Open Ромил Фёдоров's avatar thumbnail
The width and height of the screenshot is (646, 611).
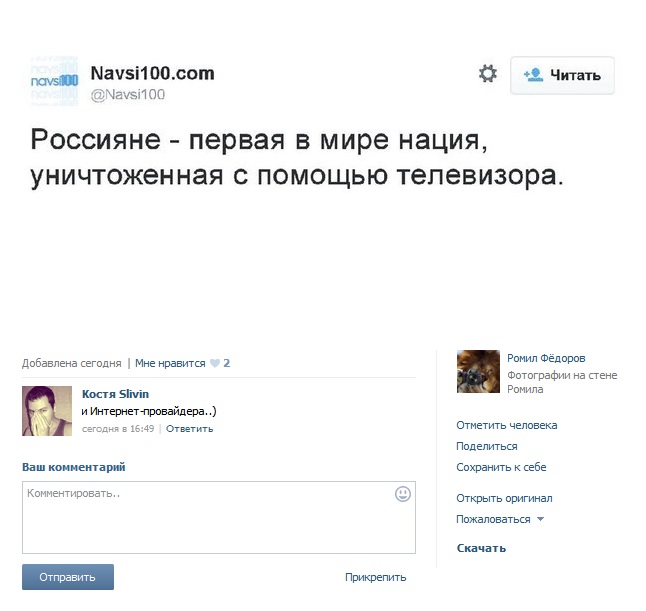[x=478, y=371]
